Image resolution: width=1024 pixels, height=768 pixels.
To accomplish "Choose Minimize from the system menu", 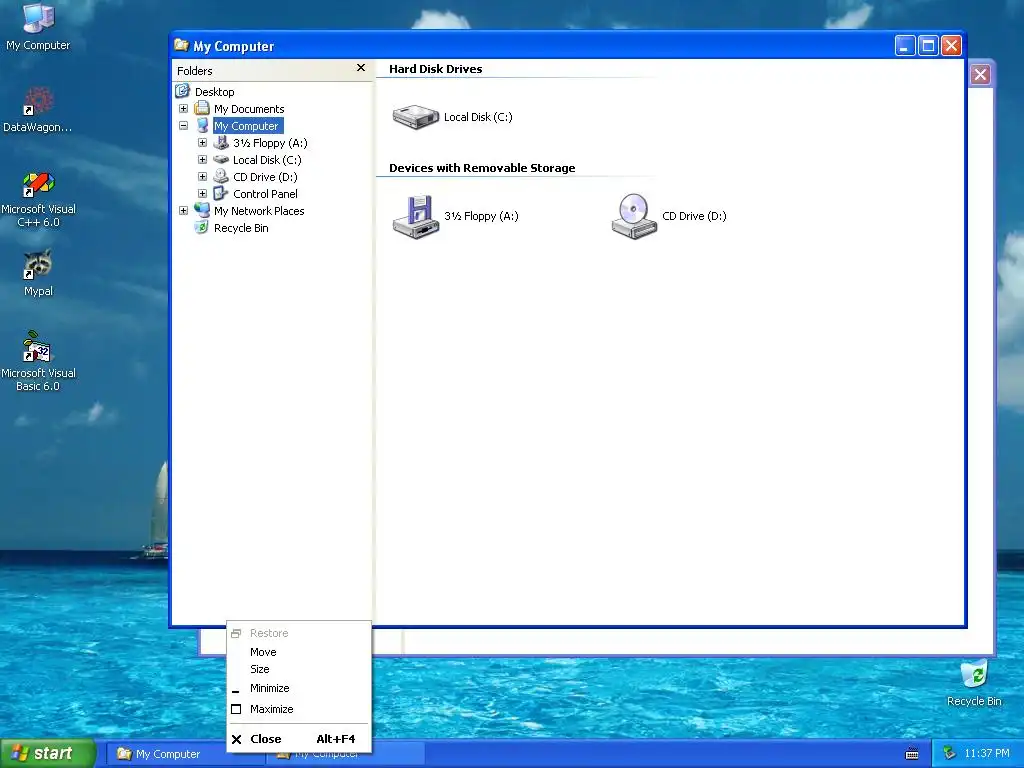I will (x=299, y=688).
